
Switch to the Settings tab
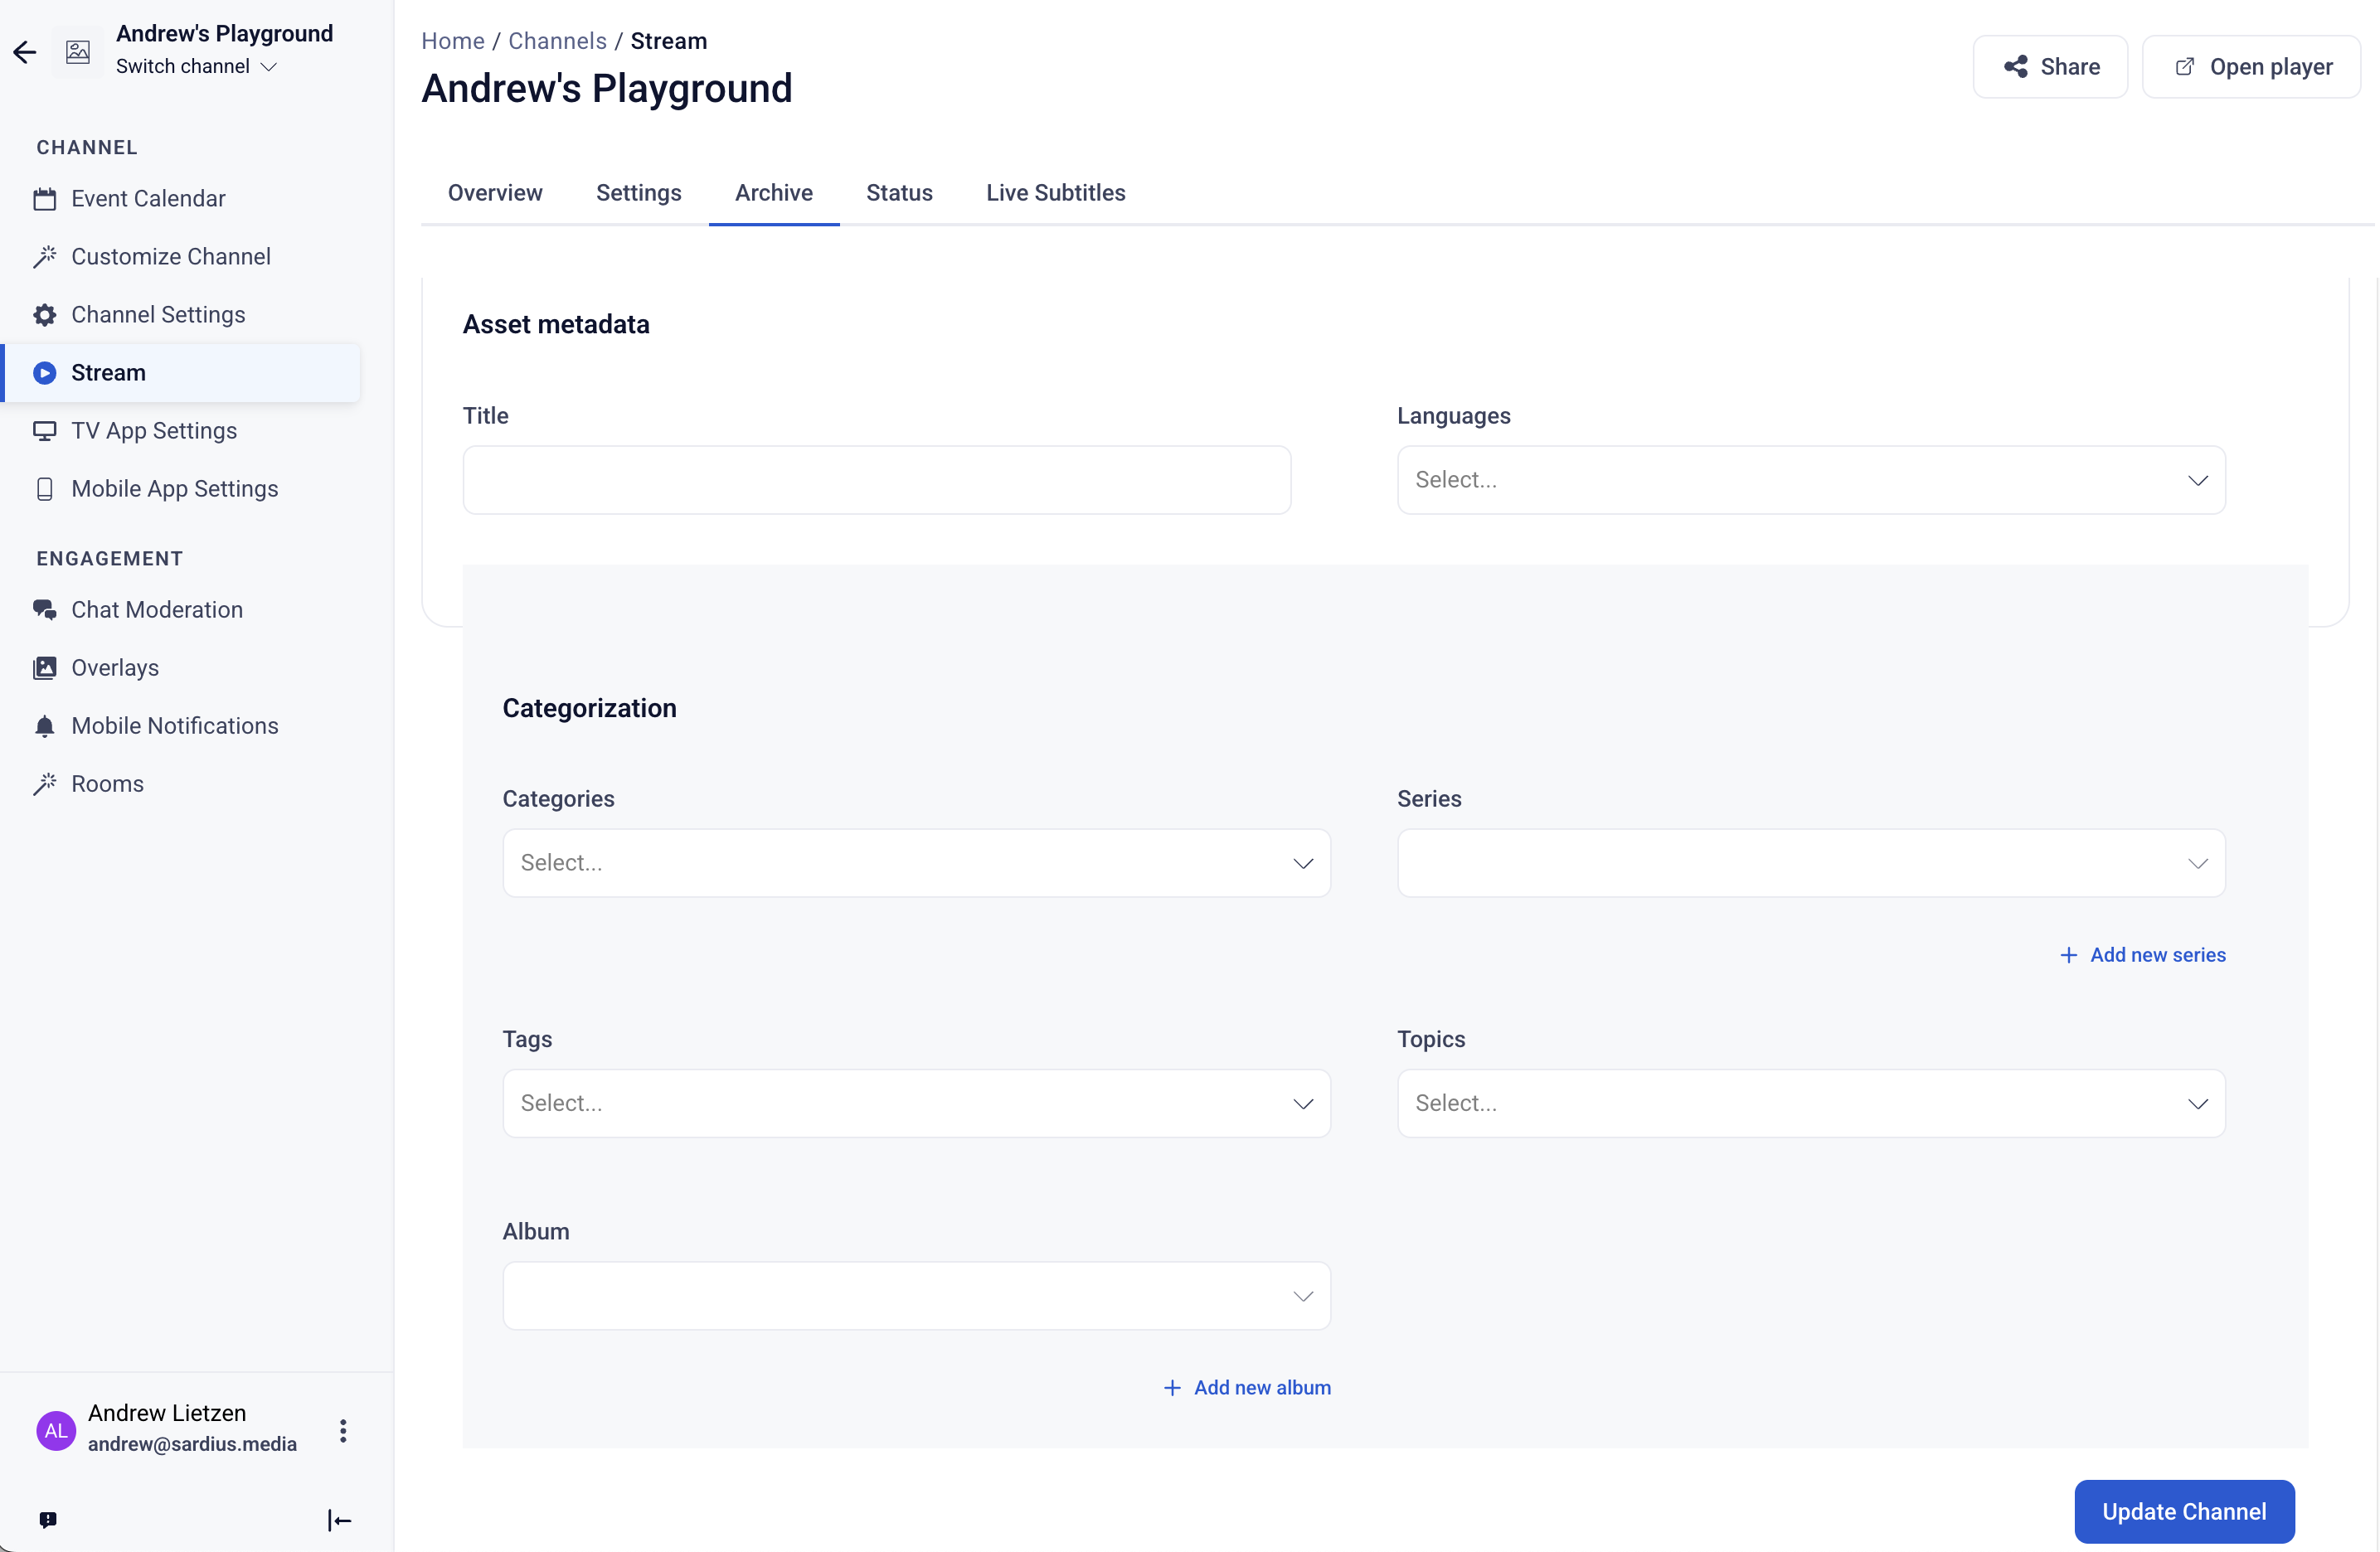tap(638, 193)
